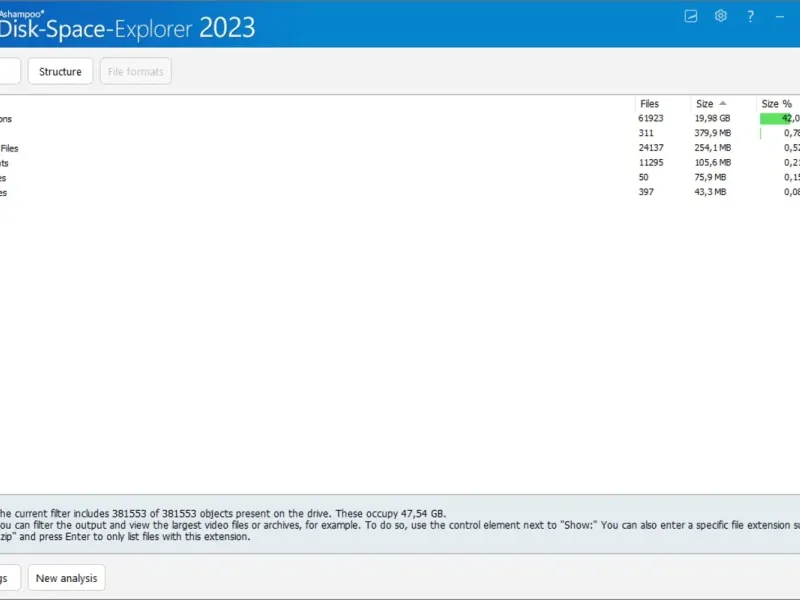
Task: Select the 105,6 MB size value
Action: pyautogui.click(x=712, y=163)
